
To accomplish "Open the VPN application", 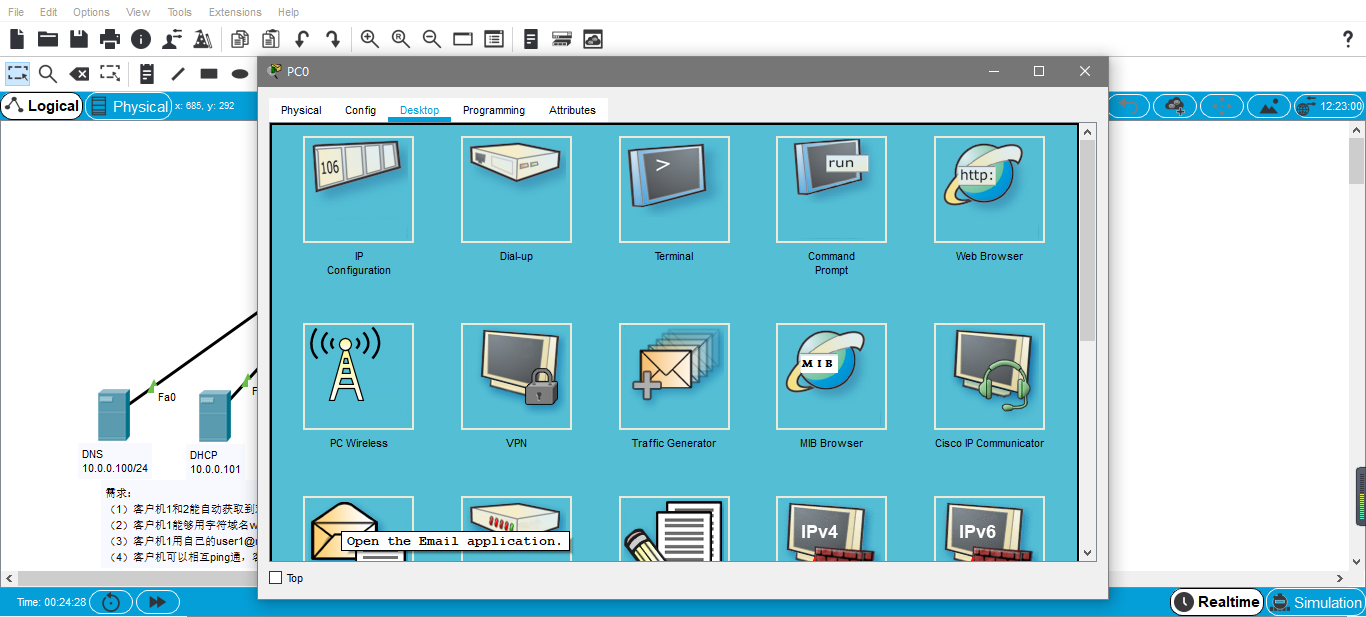I will tap(516, 377).
